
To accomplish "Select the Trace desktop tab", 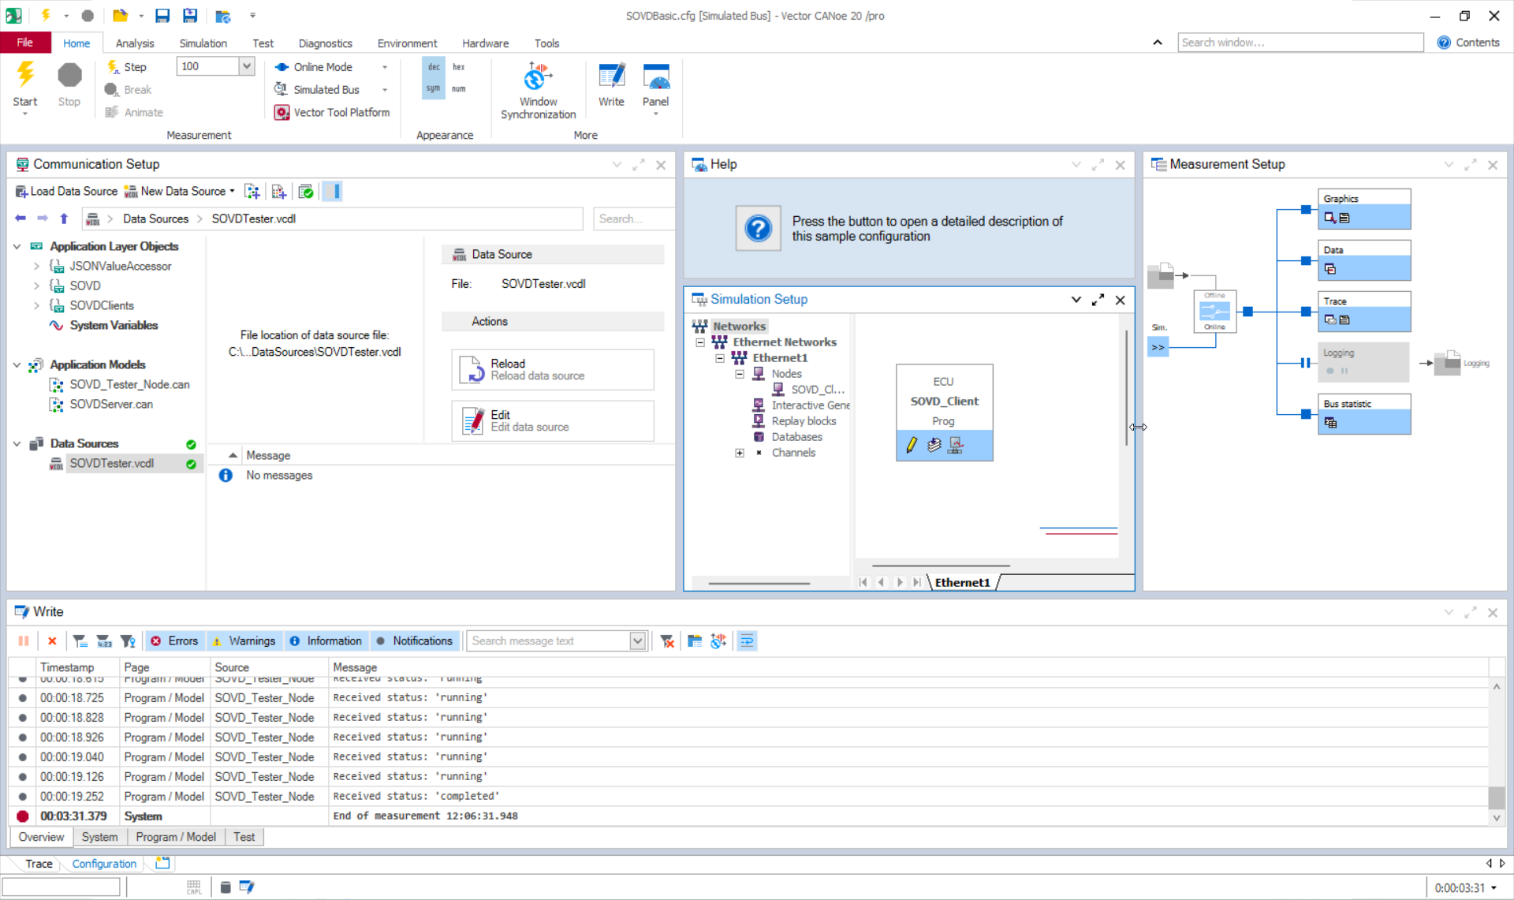I will (x=39, y=864).
